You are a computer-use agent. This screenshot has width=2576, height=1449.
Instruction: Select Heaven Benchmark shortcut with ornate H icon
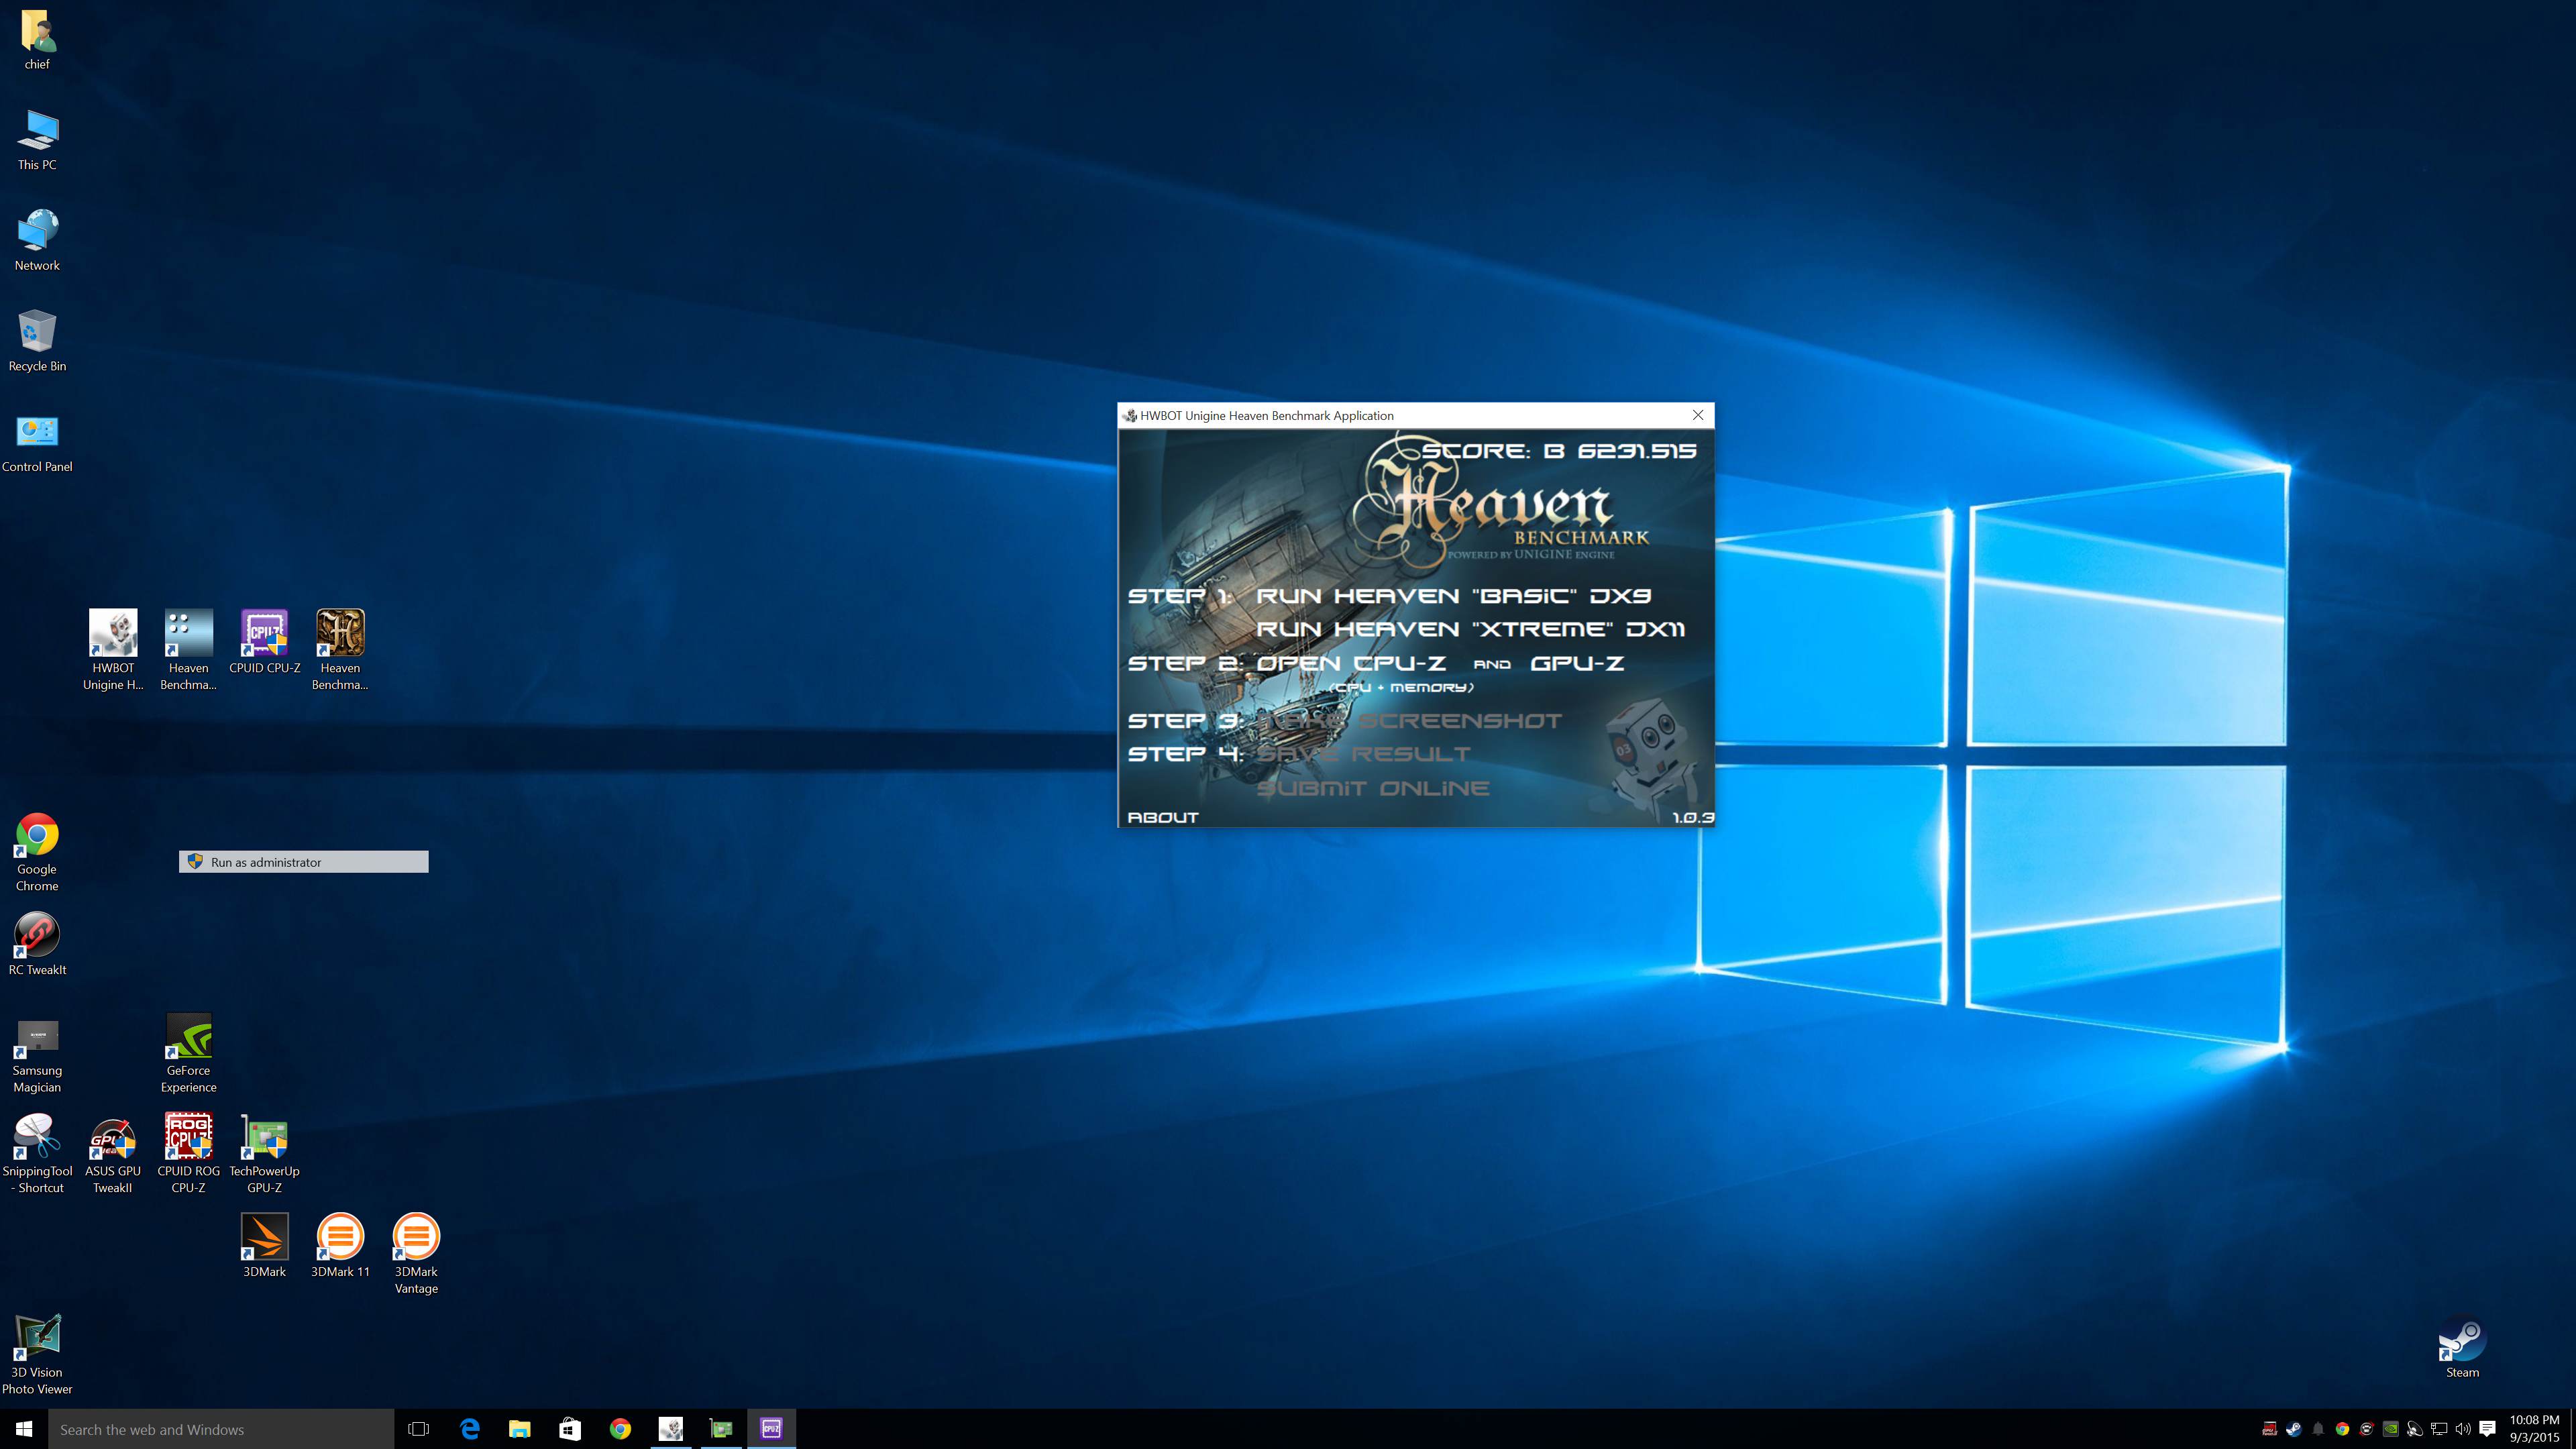click(340, 650)
